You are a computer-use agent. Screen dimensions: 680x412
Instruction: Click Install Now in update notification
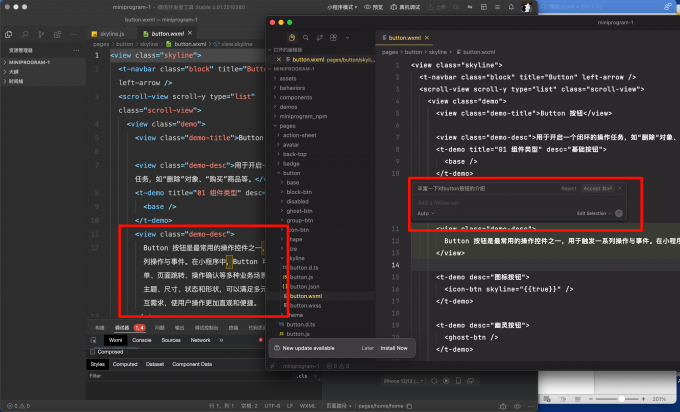[394, 348]
